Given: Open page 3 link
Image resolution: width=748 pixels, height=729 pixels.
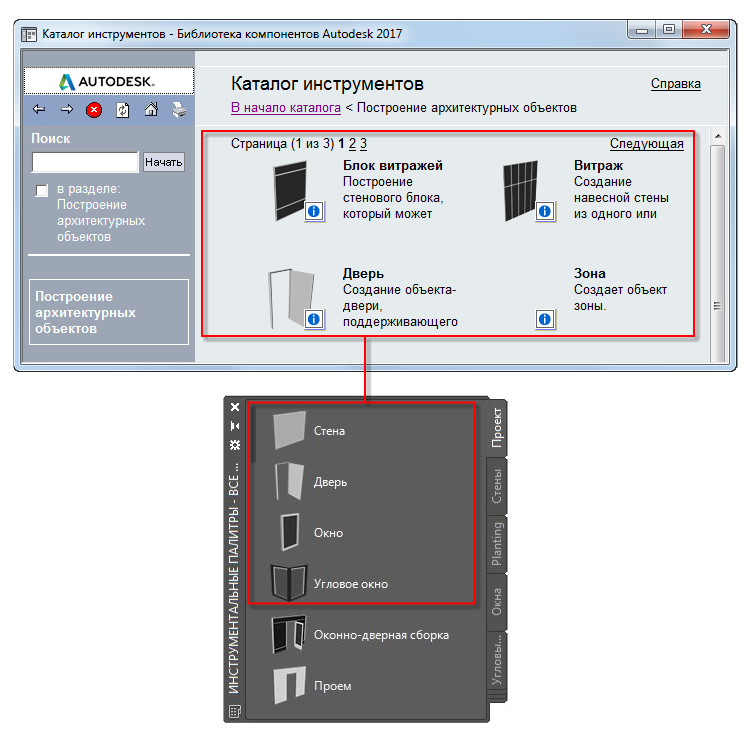Looking at the screenshot, I should click(364, 144).
